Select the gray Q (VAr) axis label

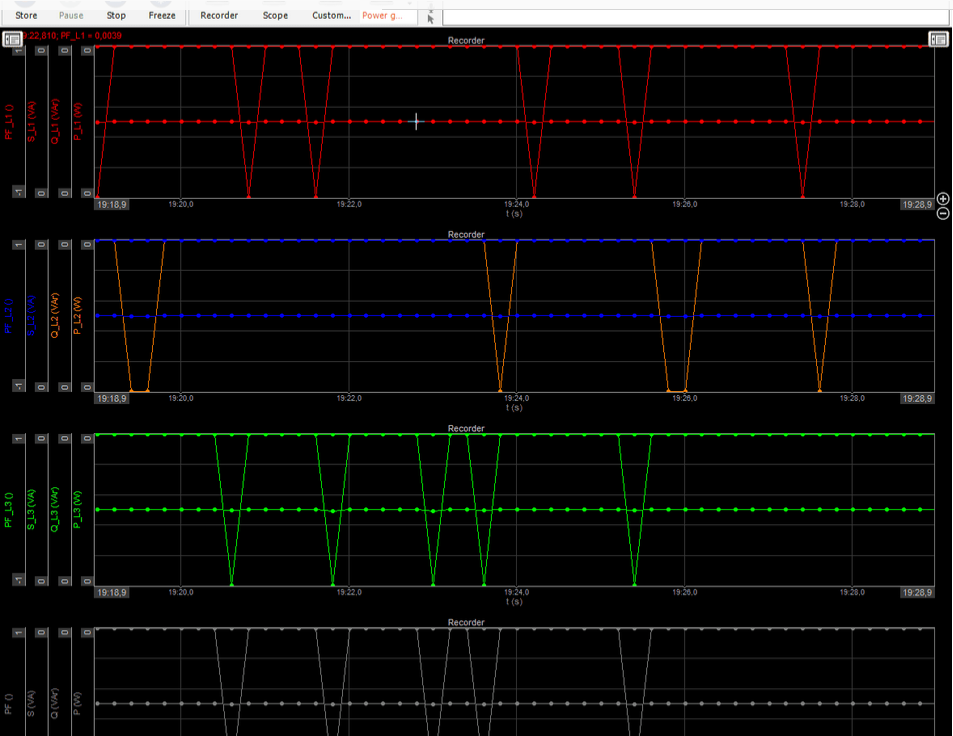click(55, 704)
